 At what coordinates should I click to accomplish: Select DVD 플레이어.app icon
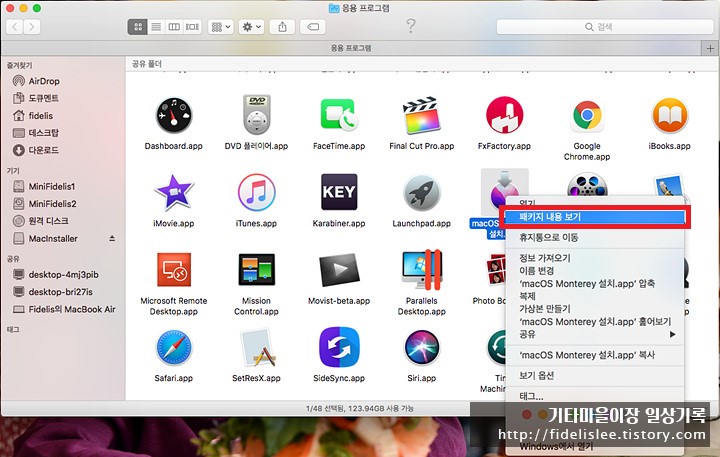click(x=256, y=115)
